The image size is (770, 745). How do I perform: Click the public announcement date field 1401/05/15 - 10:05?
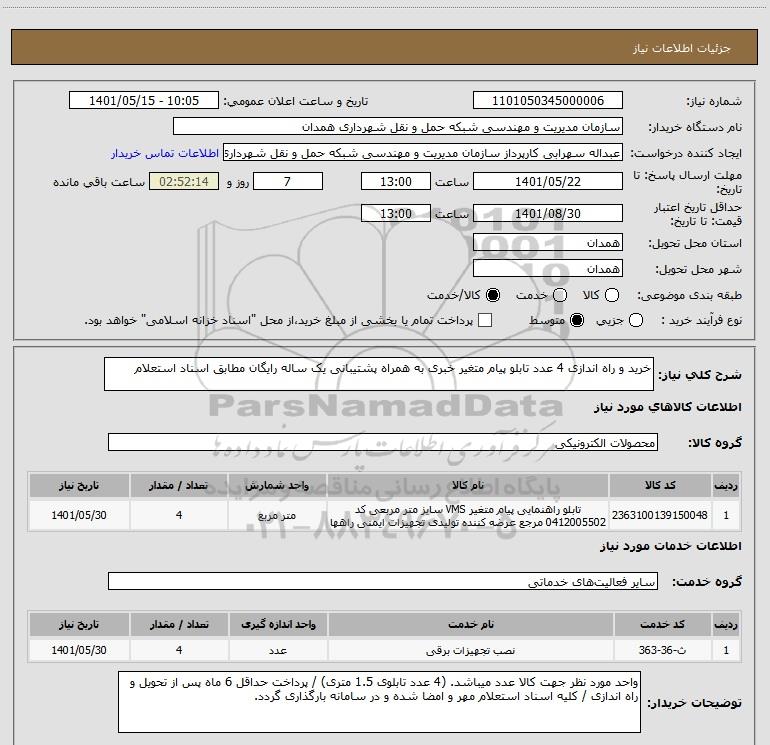pyautogui.click(x=144, y=100)
